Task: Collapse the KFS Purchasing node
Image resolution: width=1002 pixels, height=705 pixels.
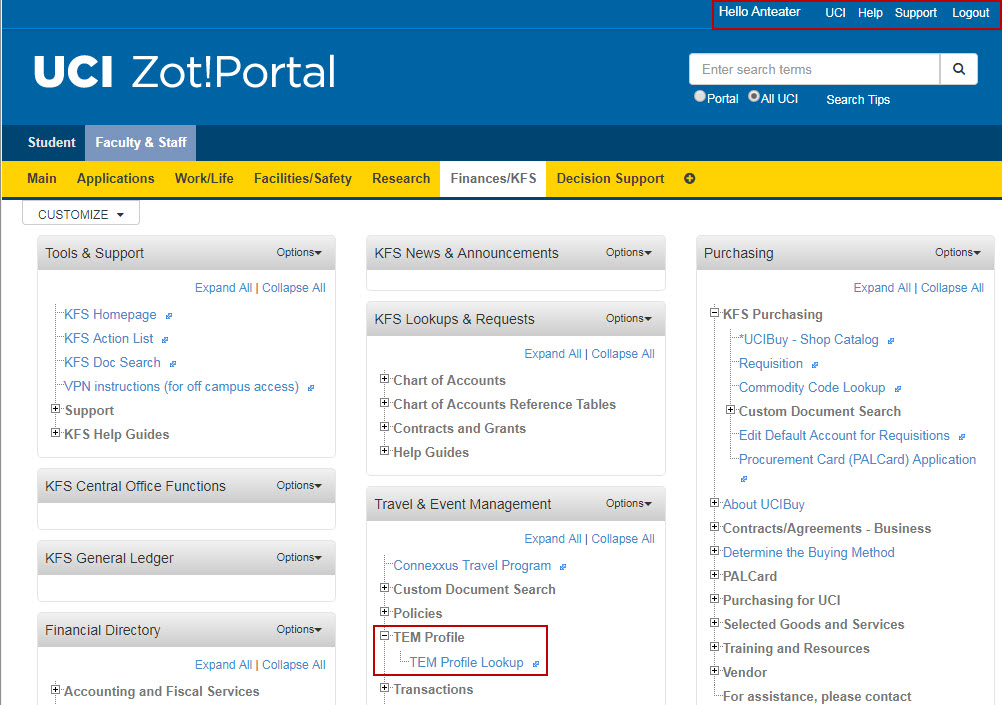Action: coord(714,313)
